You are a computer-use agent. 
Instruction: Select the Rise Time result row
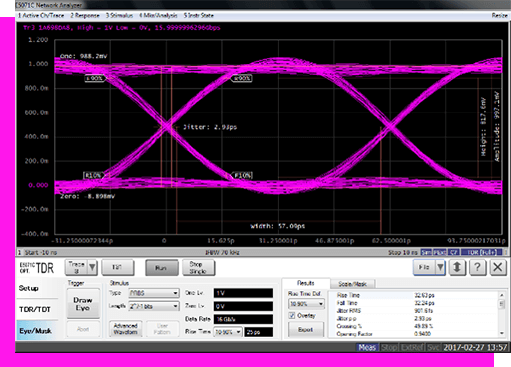tap(413, 295)
